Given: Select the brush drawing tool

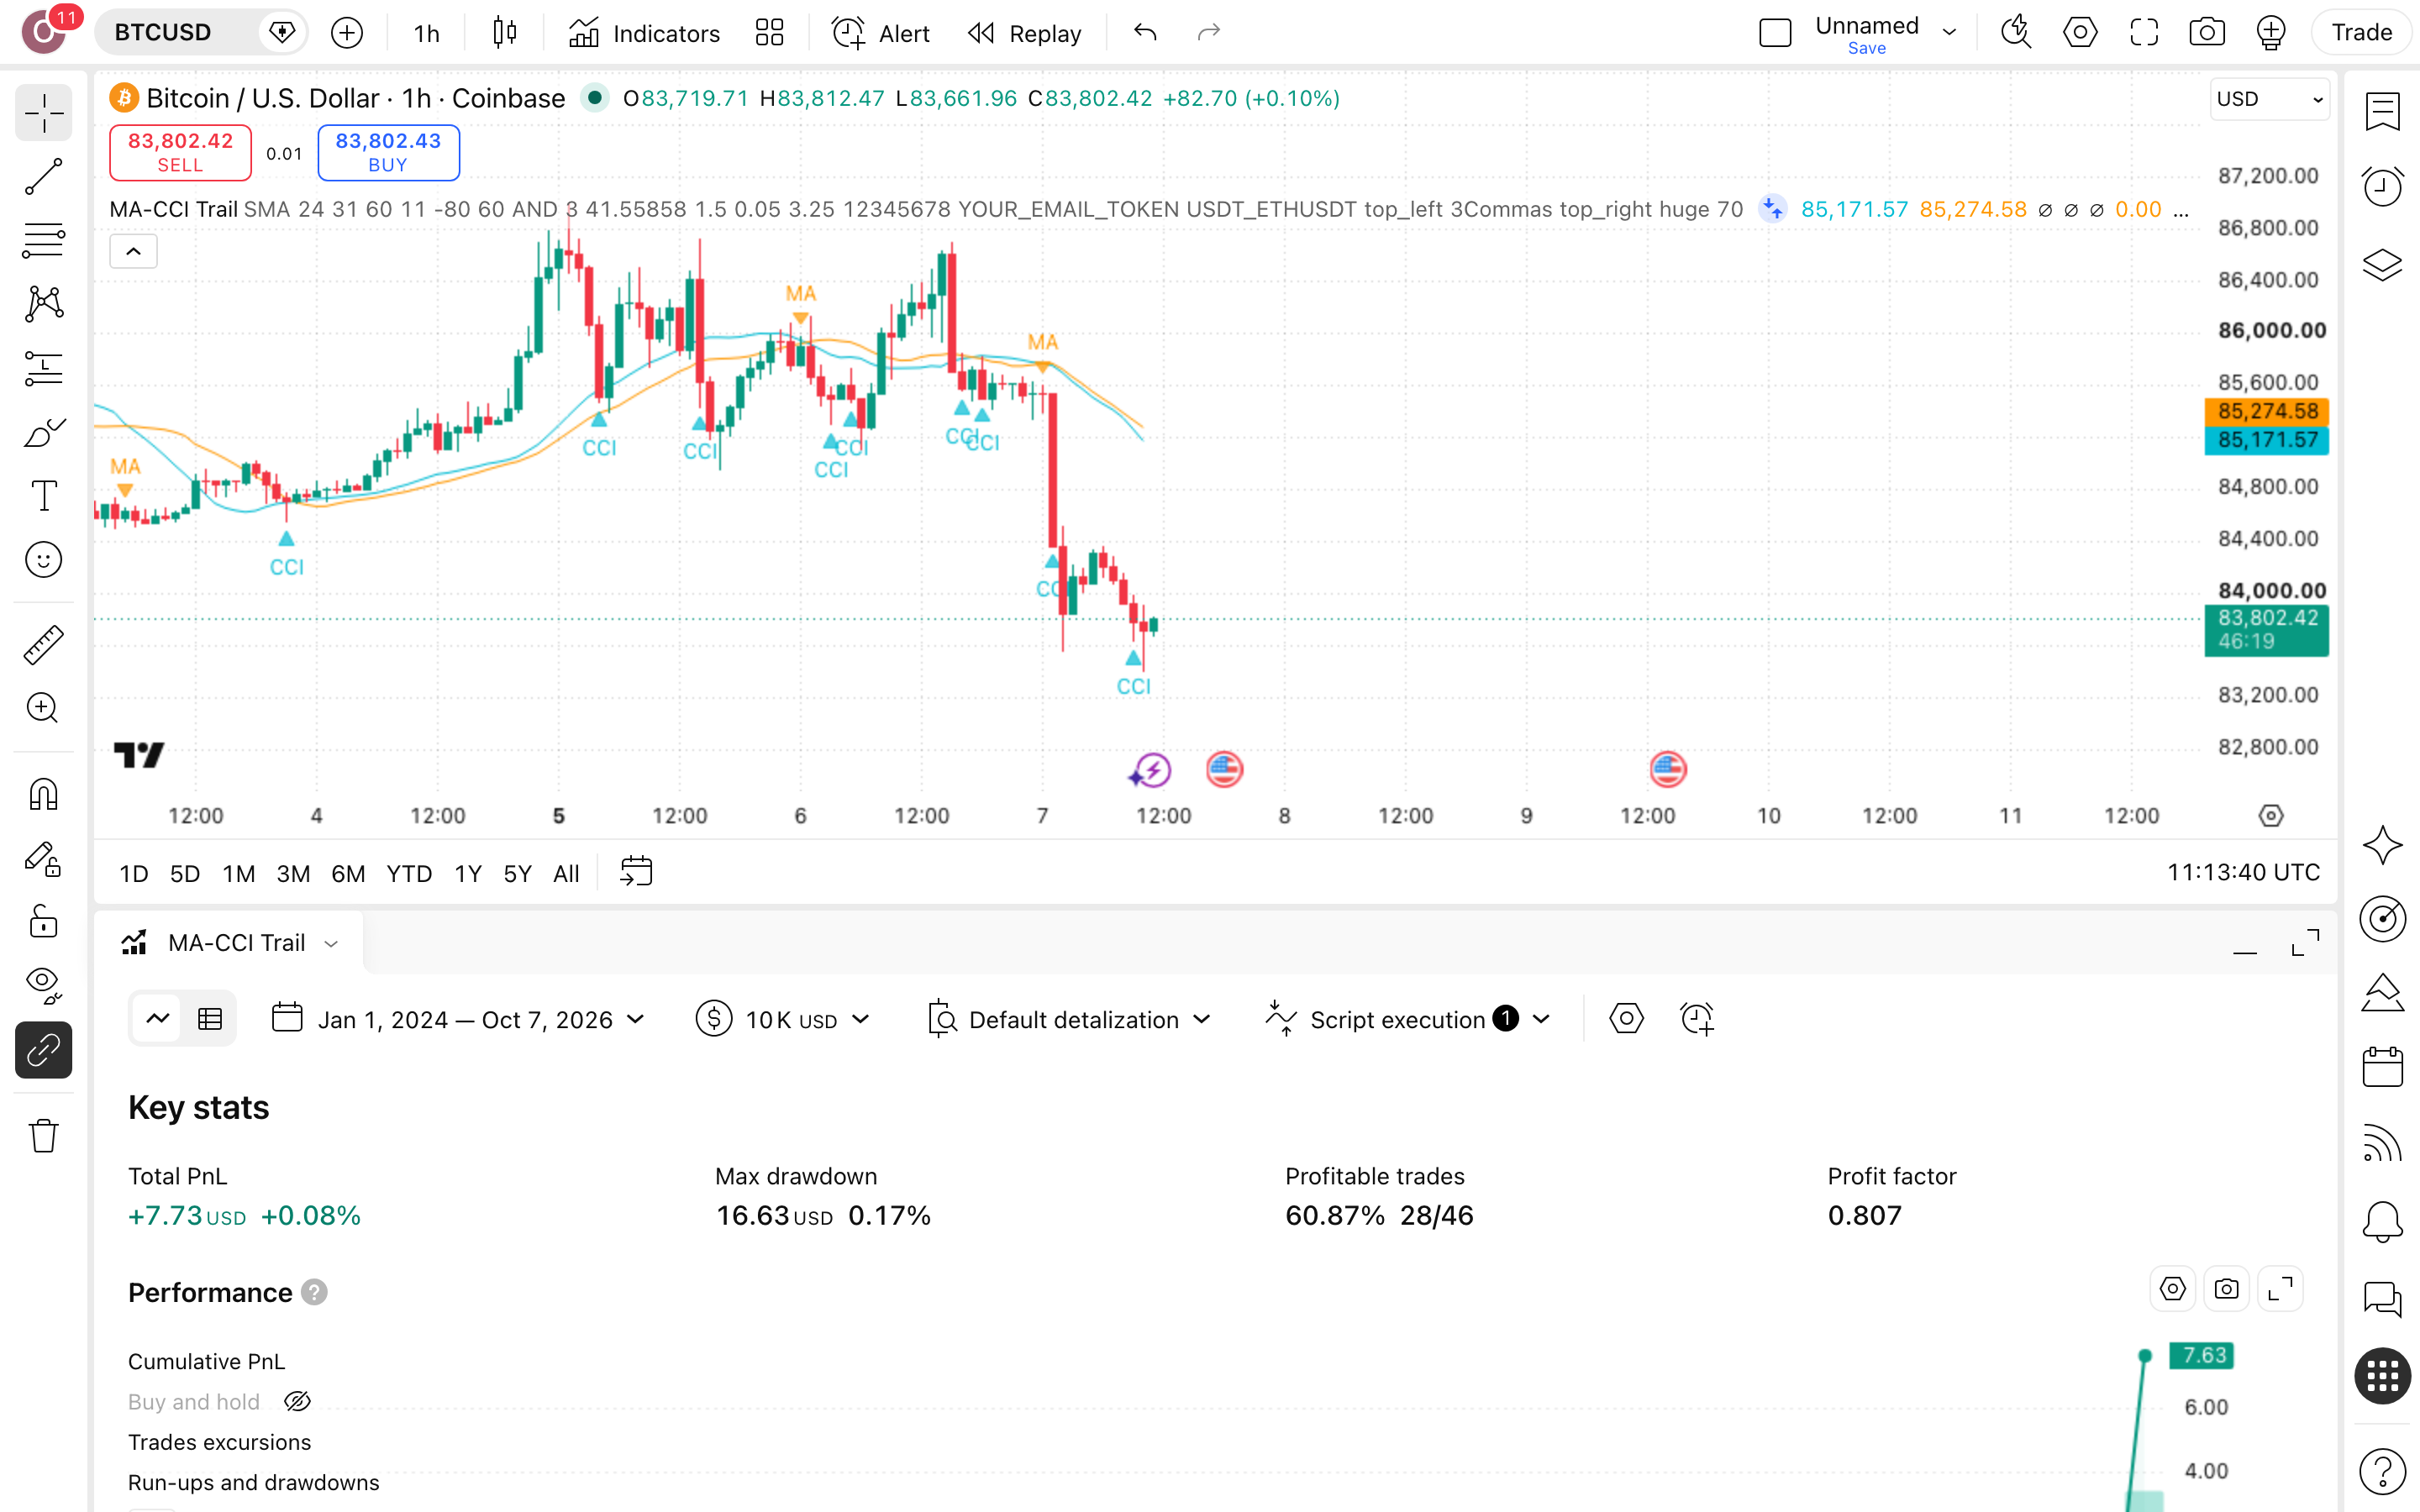Looking at the screenshot, I should (43, 432).
